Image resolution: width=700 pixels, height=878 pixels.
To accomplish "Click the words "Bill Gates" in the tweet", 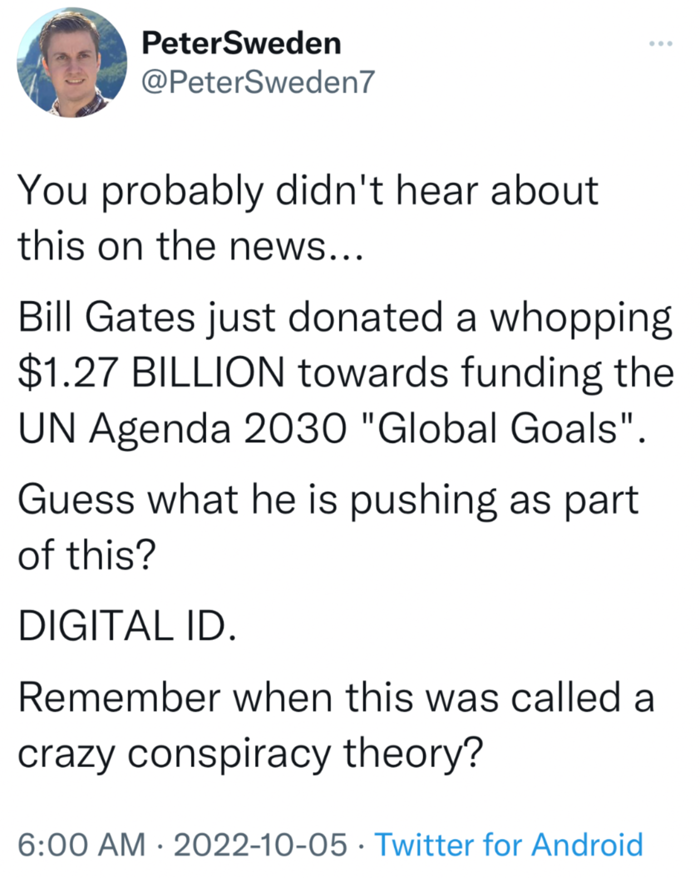I will point(106,317).
